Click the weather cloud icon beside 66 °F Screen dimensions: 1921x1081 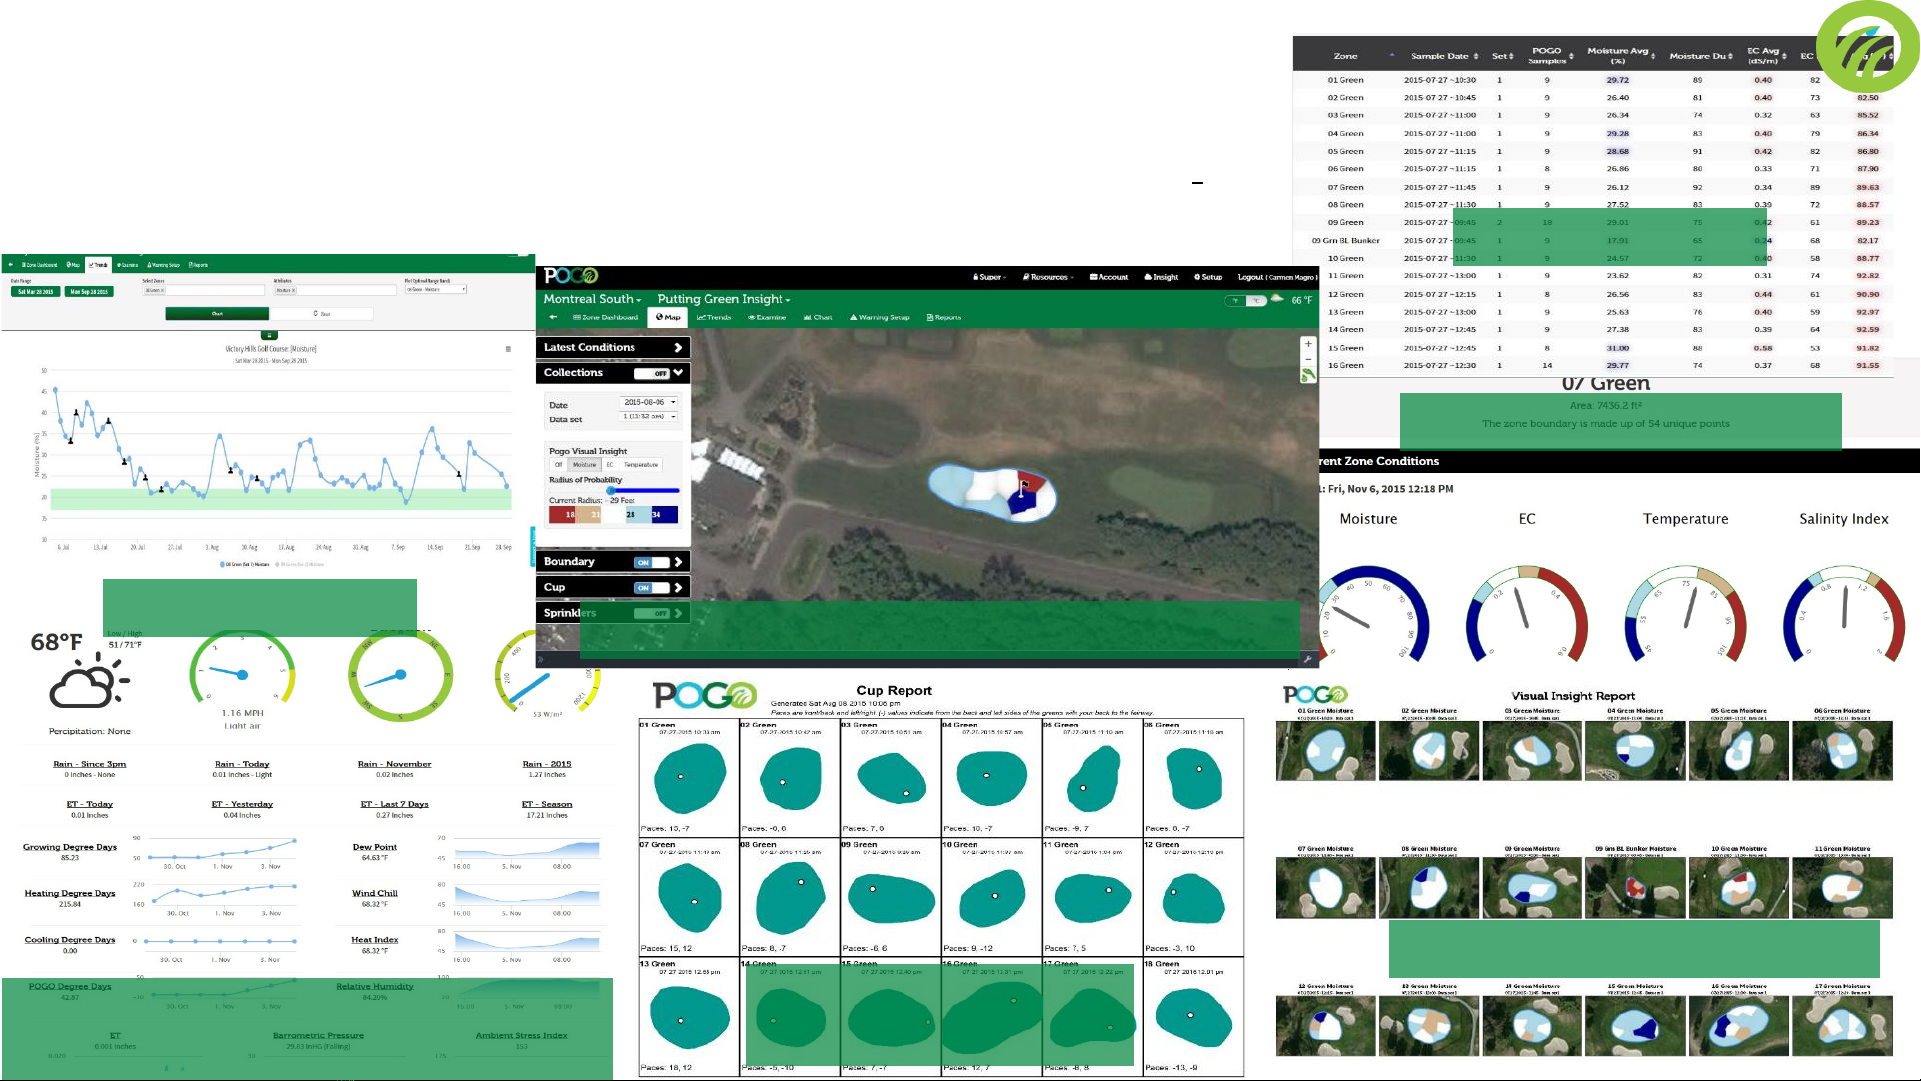[x=1277, y=299]
